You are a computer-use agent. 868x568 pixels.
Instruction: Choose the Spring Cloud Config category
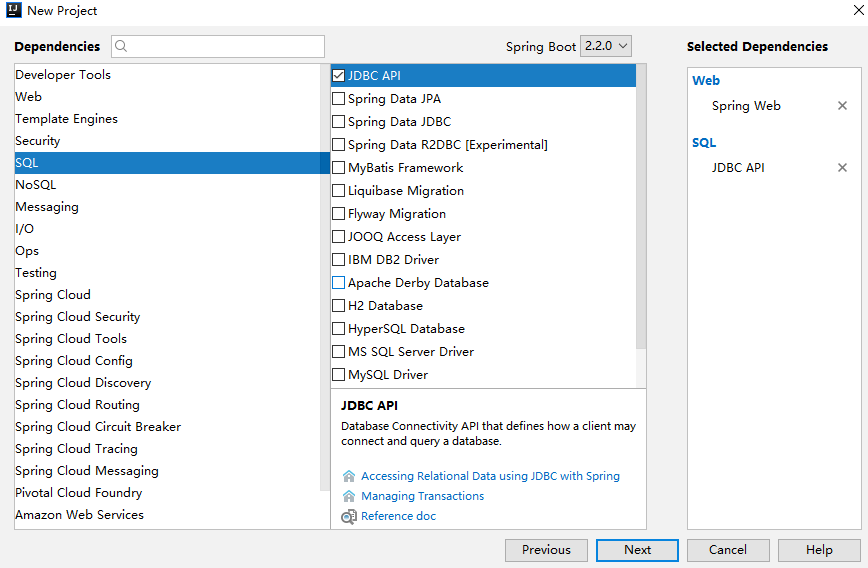[74, 361]
